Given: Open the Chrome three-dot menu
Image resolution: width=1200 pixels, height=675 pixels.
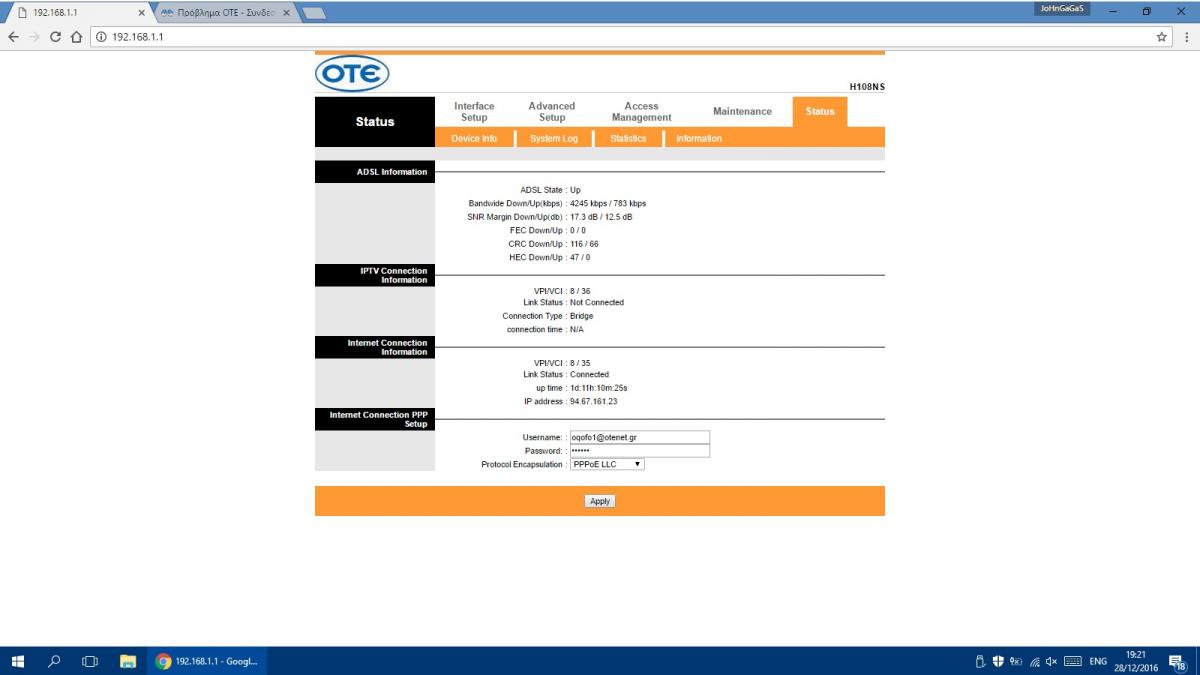Looking at the screenshot, I should pyautogui.click(x=1185, y=36).
